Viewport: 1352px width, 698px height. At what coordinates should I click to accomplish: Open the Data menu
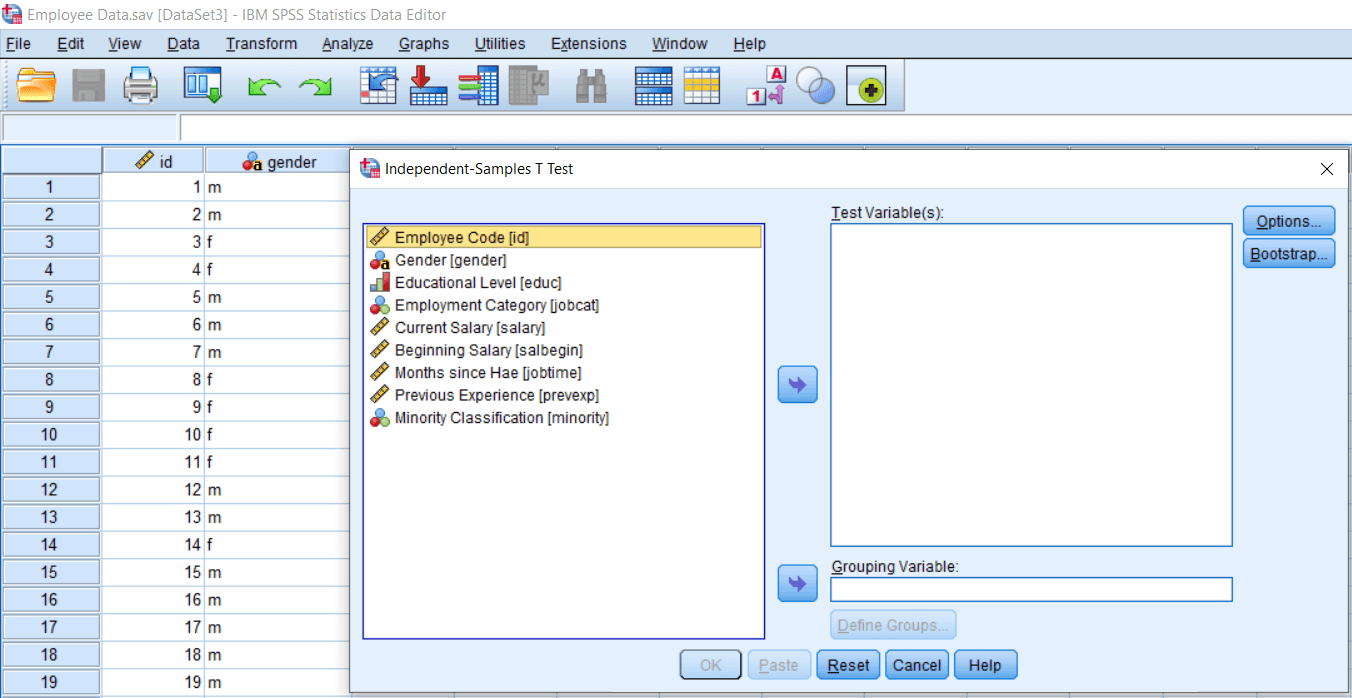183,44
